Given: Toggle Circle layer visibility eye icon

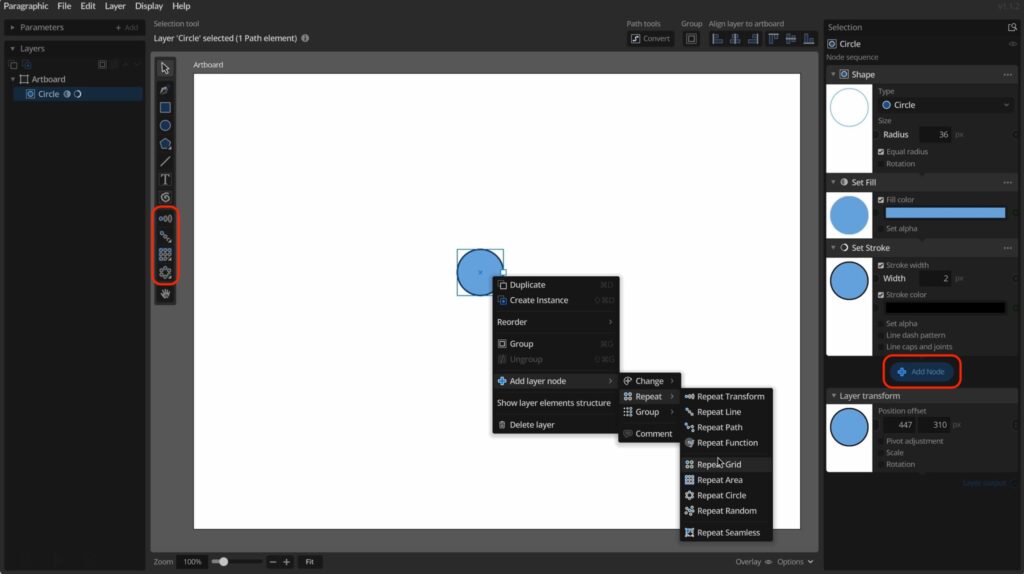Looking at the screenshot, I should 1013,44.
